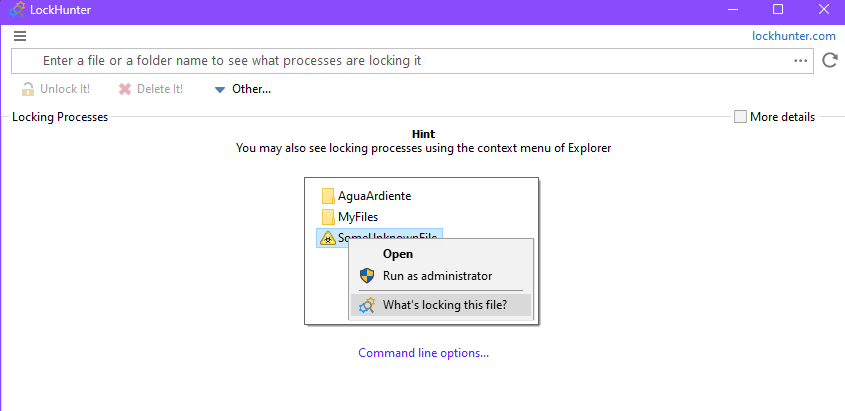Click the Unlock It! button
The height and width of the screenshot is (411, 845).
coord(56,89)
